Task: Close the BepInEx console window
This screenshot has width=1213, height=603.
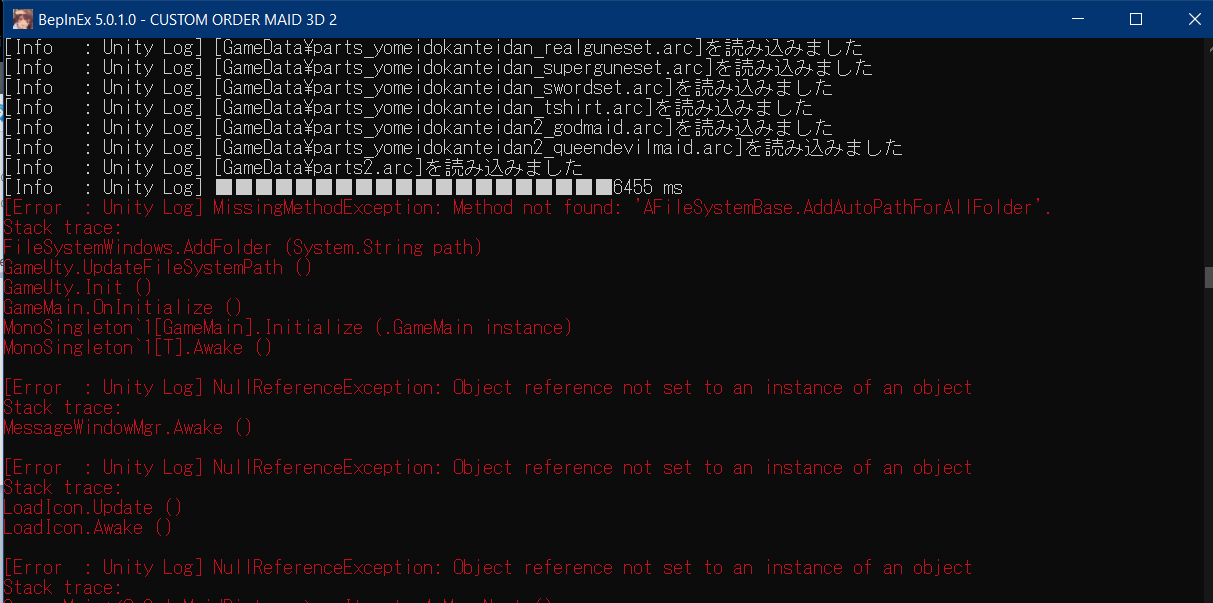Action: tap(1189, 19)
